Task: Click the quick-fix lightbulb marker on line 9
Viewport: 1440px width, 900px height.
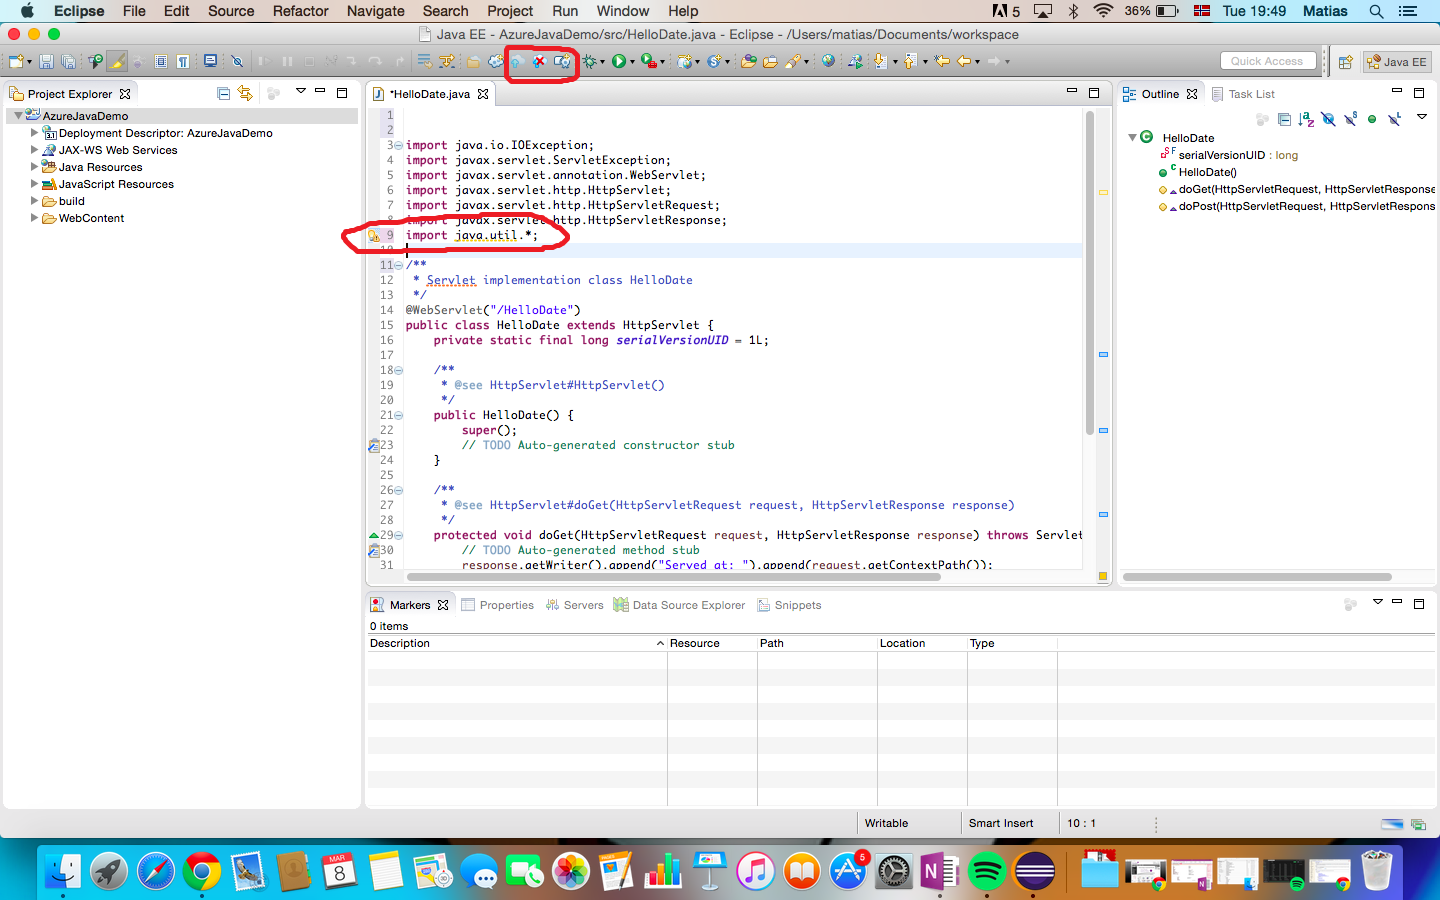Action: (x=373, y=236)
